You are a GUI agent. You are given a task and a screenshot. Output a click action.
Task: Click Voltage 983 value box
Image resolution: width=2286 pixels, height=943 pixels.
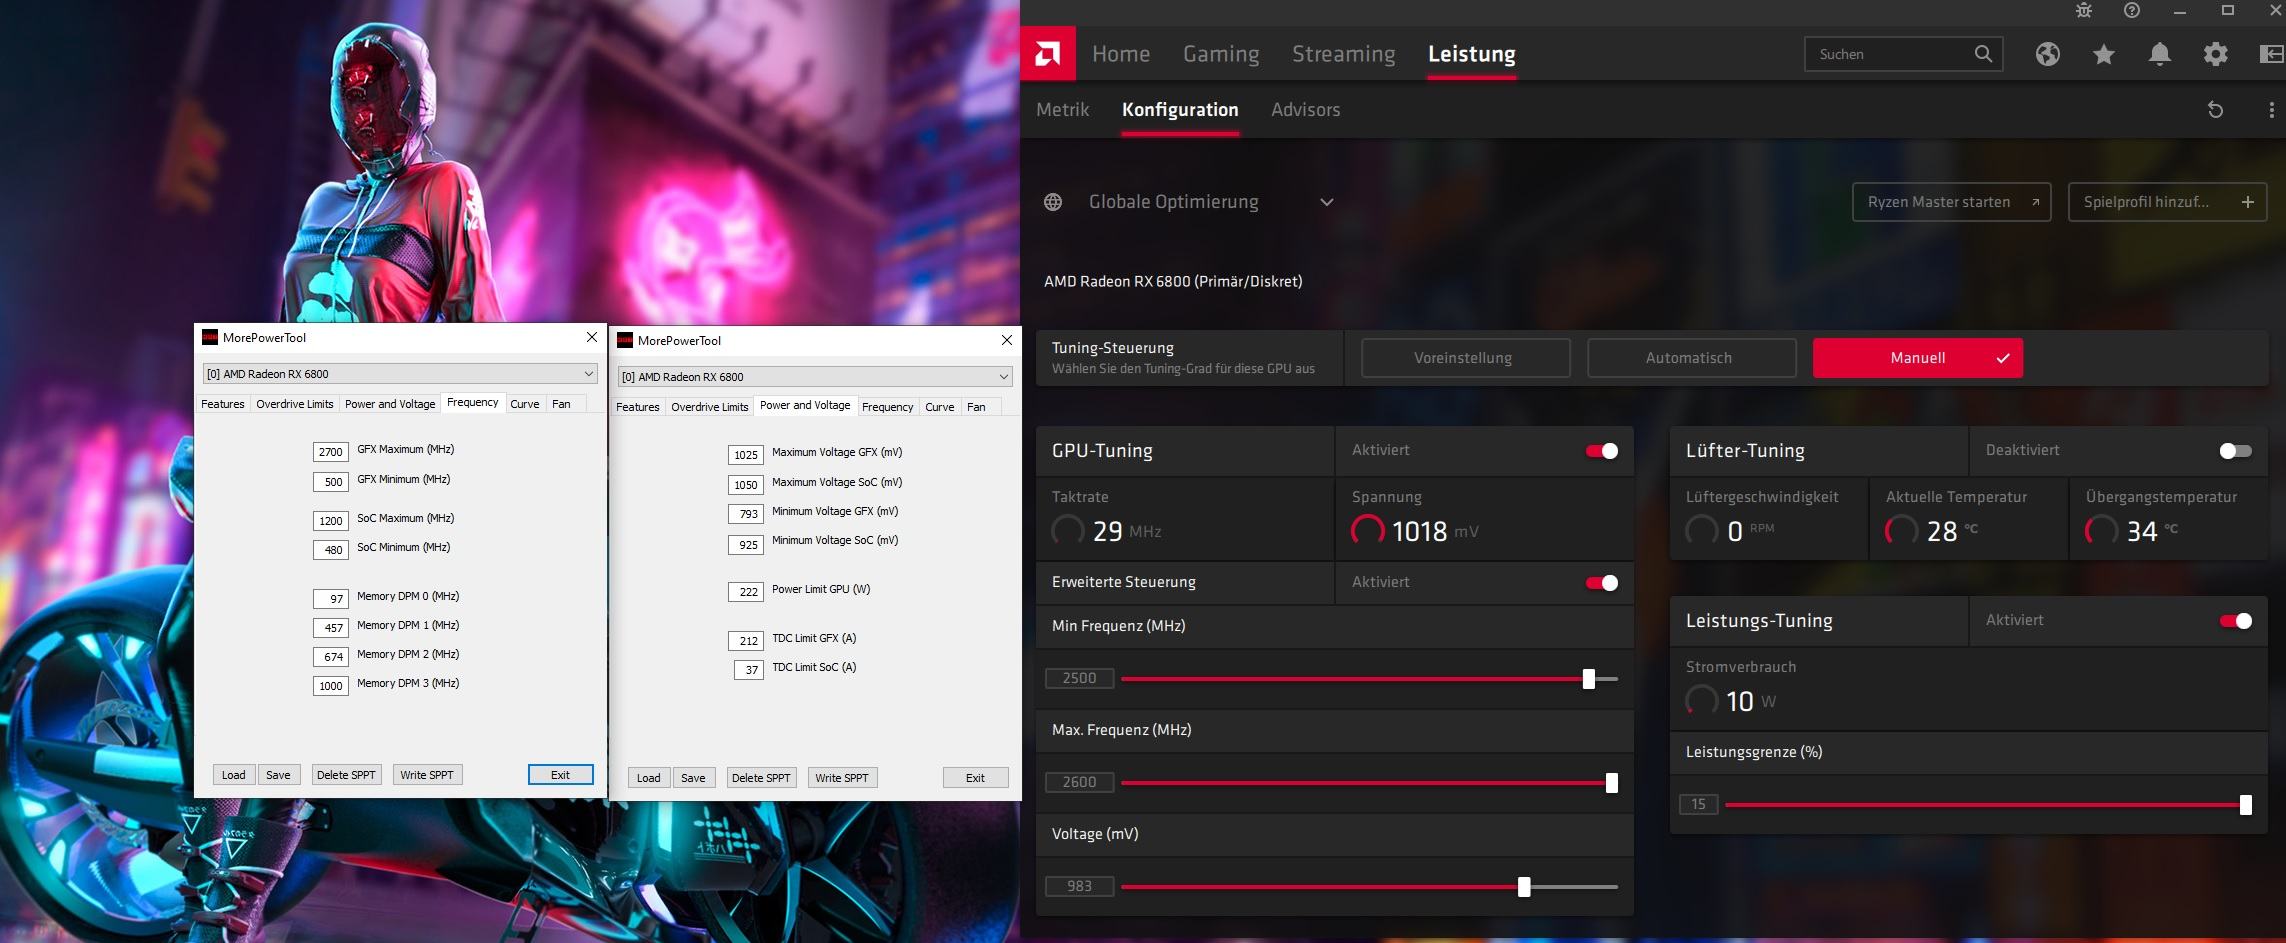coord(1079,887)
